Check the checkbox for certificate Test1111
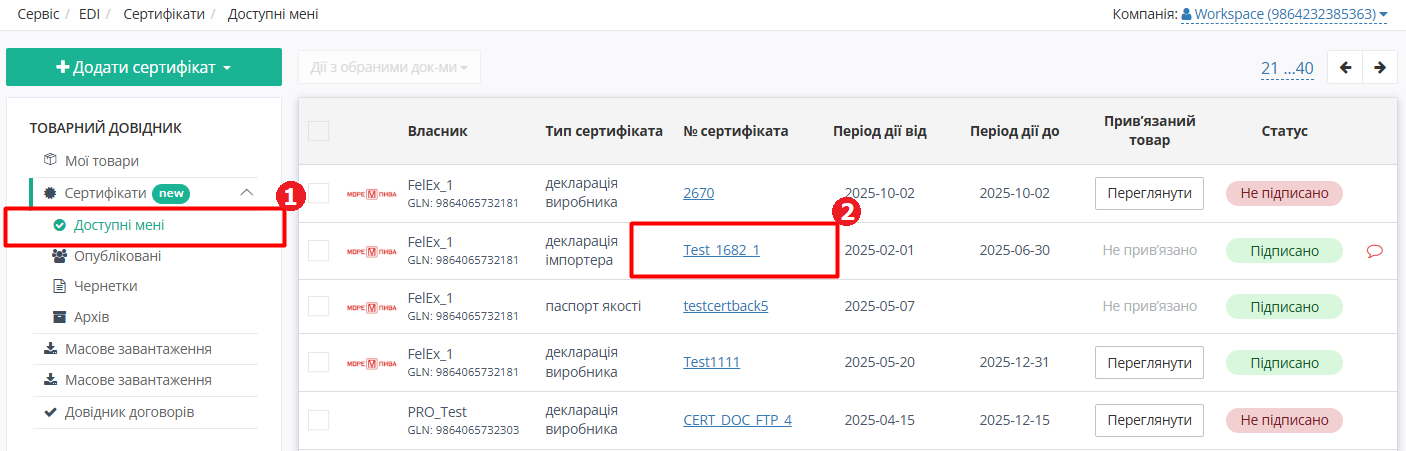 click(x=319, y=362)
